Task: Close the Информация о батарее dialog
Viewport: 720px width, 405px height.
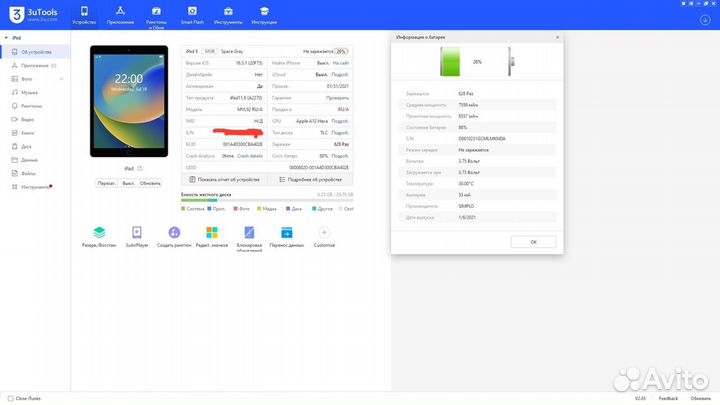Action: [x=557, y=37]
